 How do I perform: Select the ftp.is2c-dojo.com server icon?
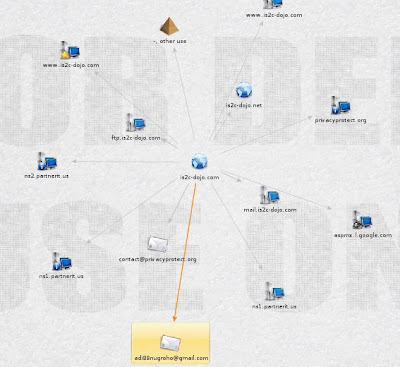tap(136, 122)
